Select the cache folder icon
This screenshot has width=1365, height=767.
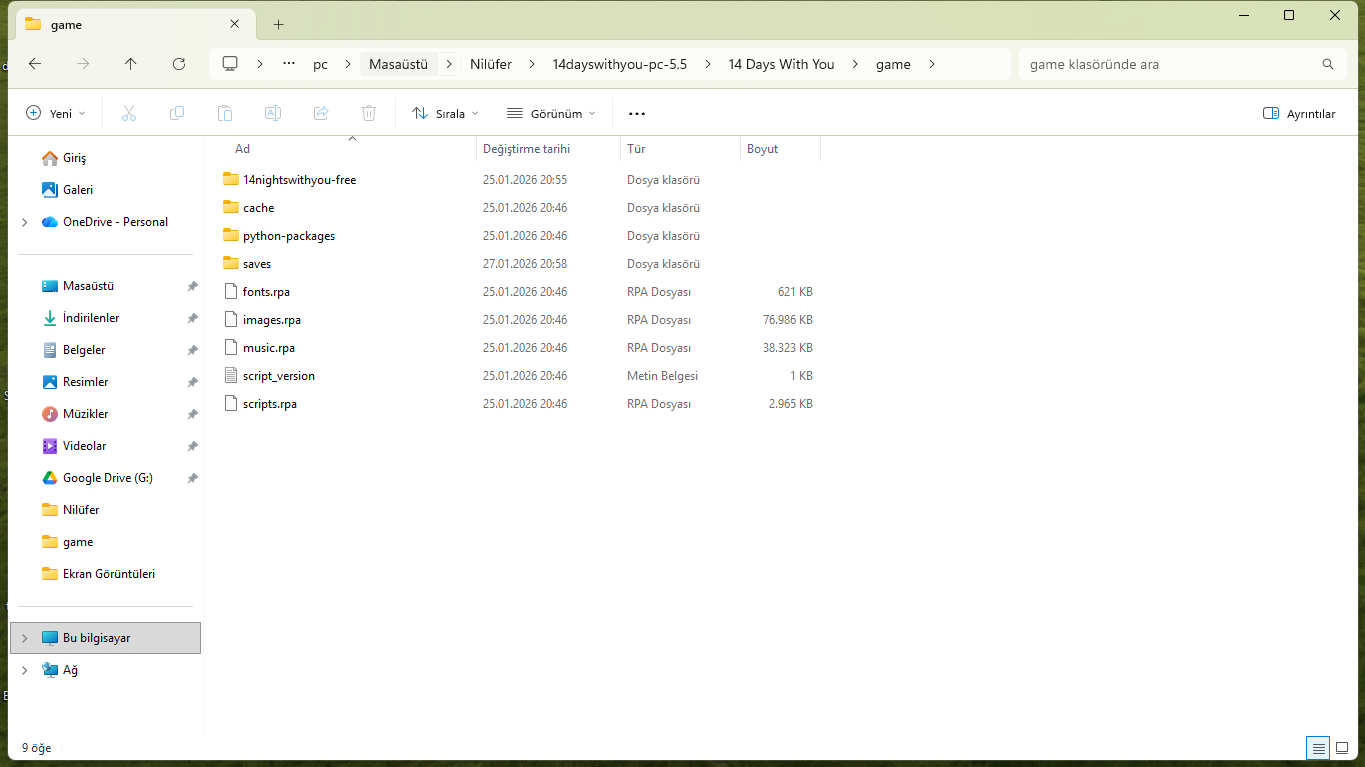point(231,208)
